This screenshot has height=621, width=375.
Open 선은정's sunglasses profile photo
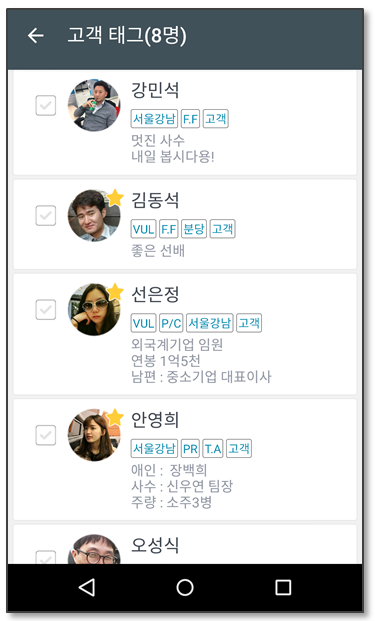(x=94, y=309)
